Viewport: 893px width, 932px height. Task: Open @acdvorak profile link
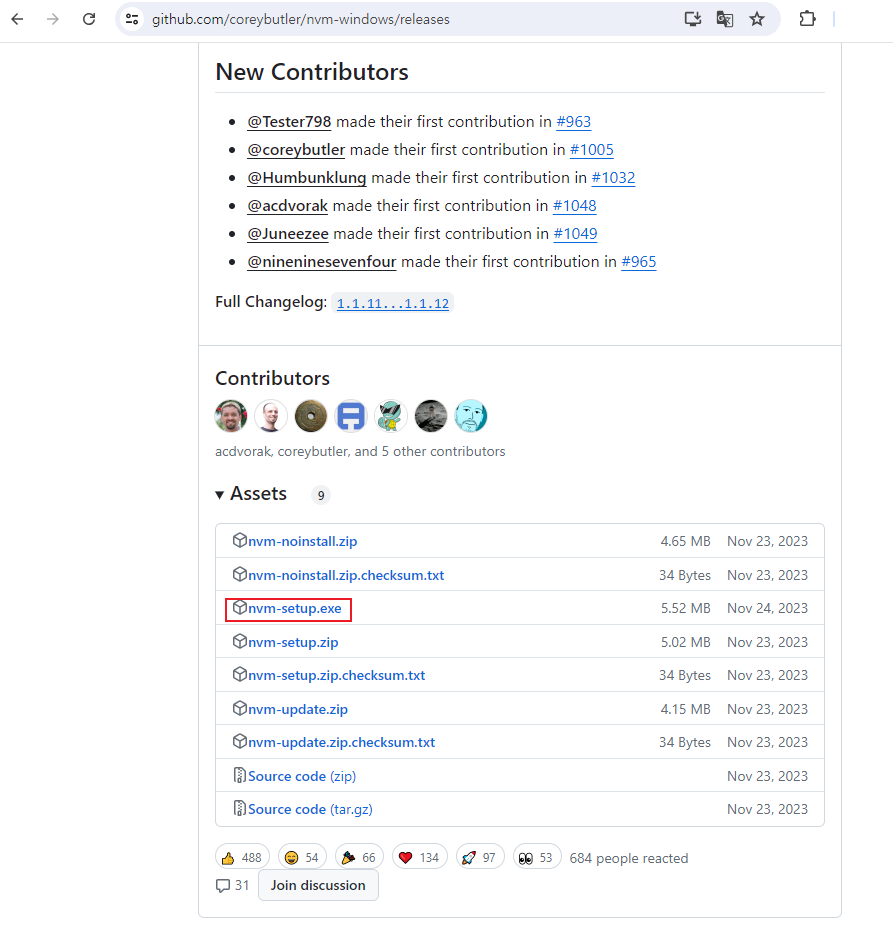pos(287,206)
